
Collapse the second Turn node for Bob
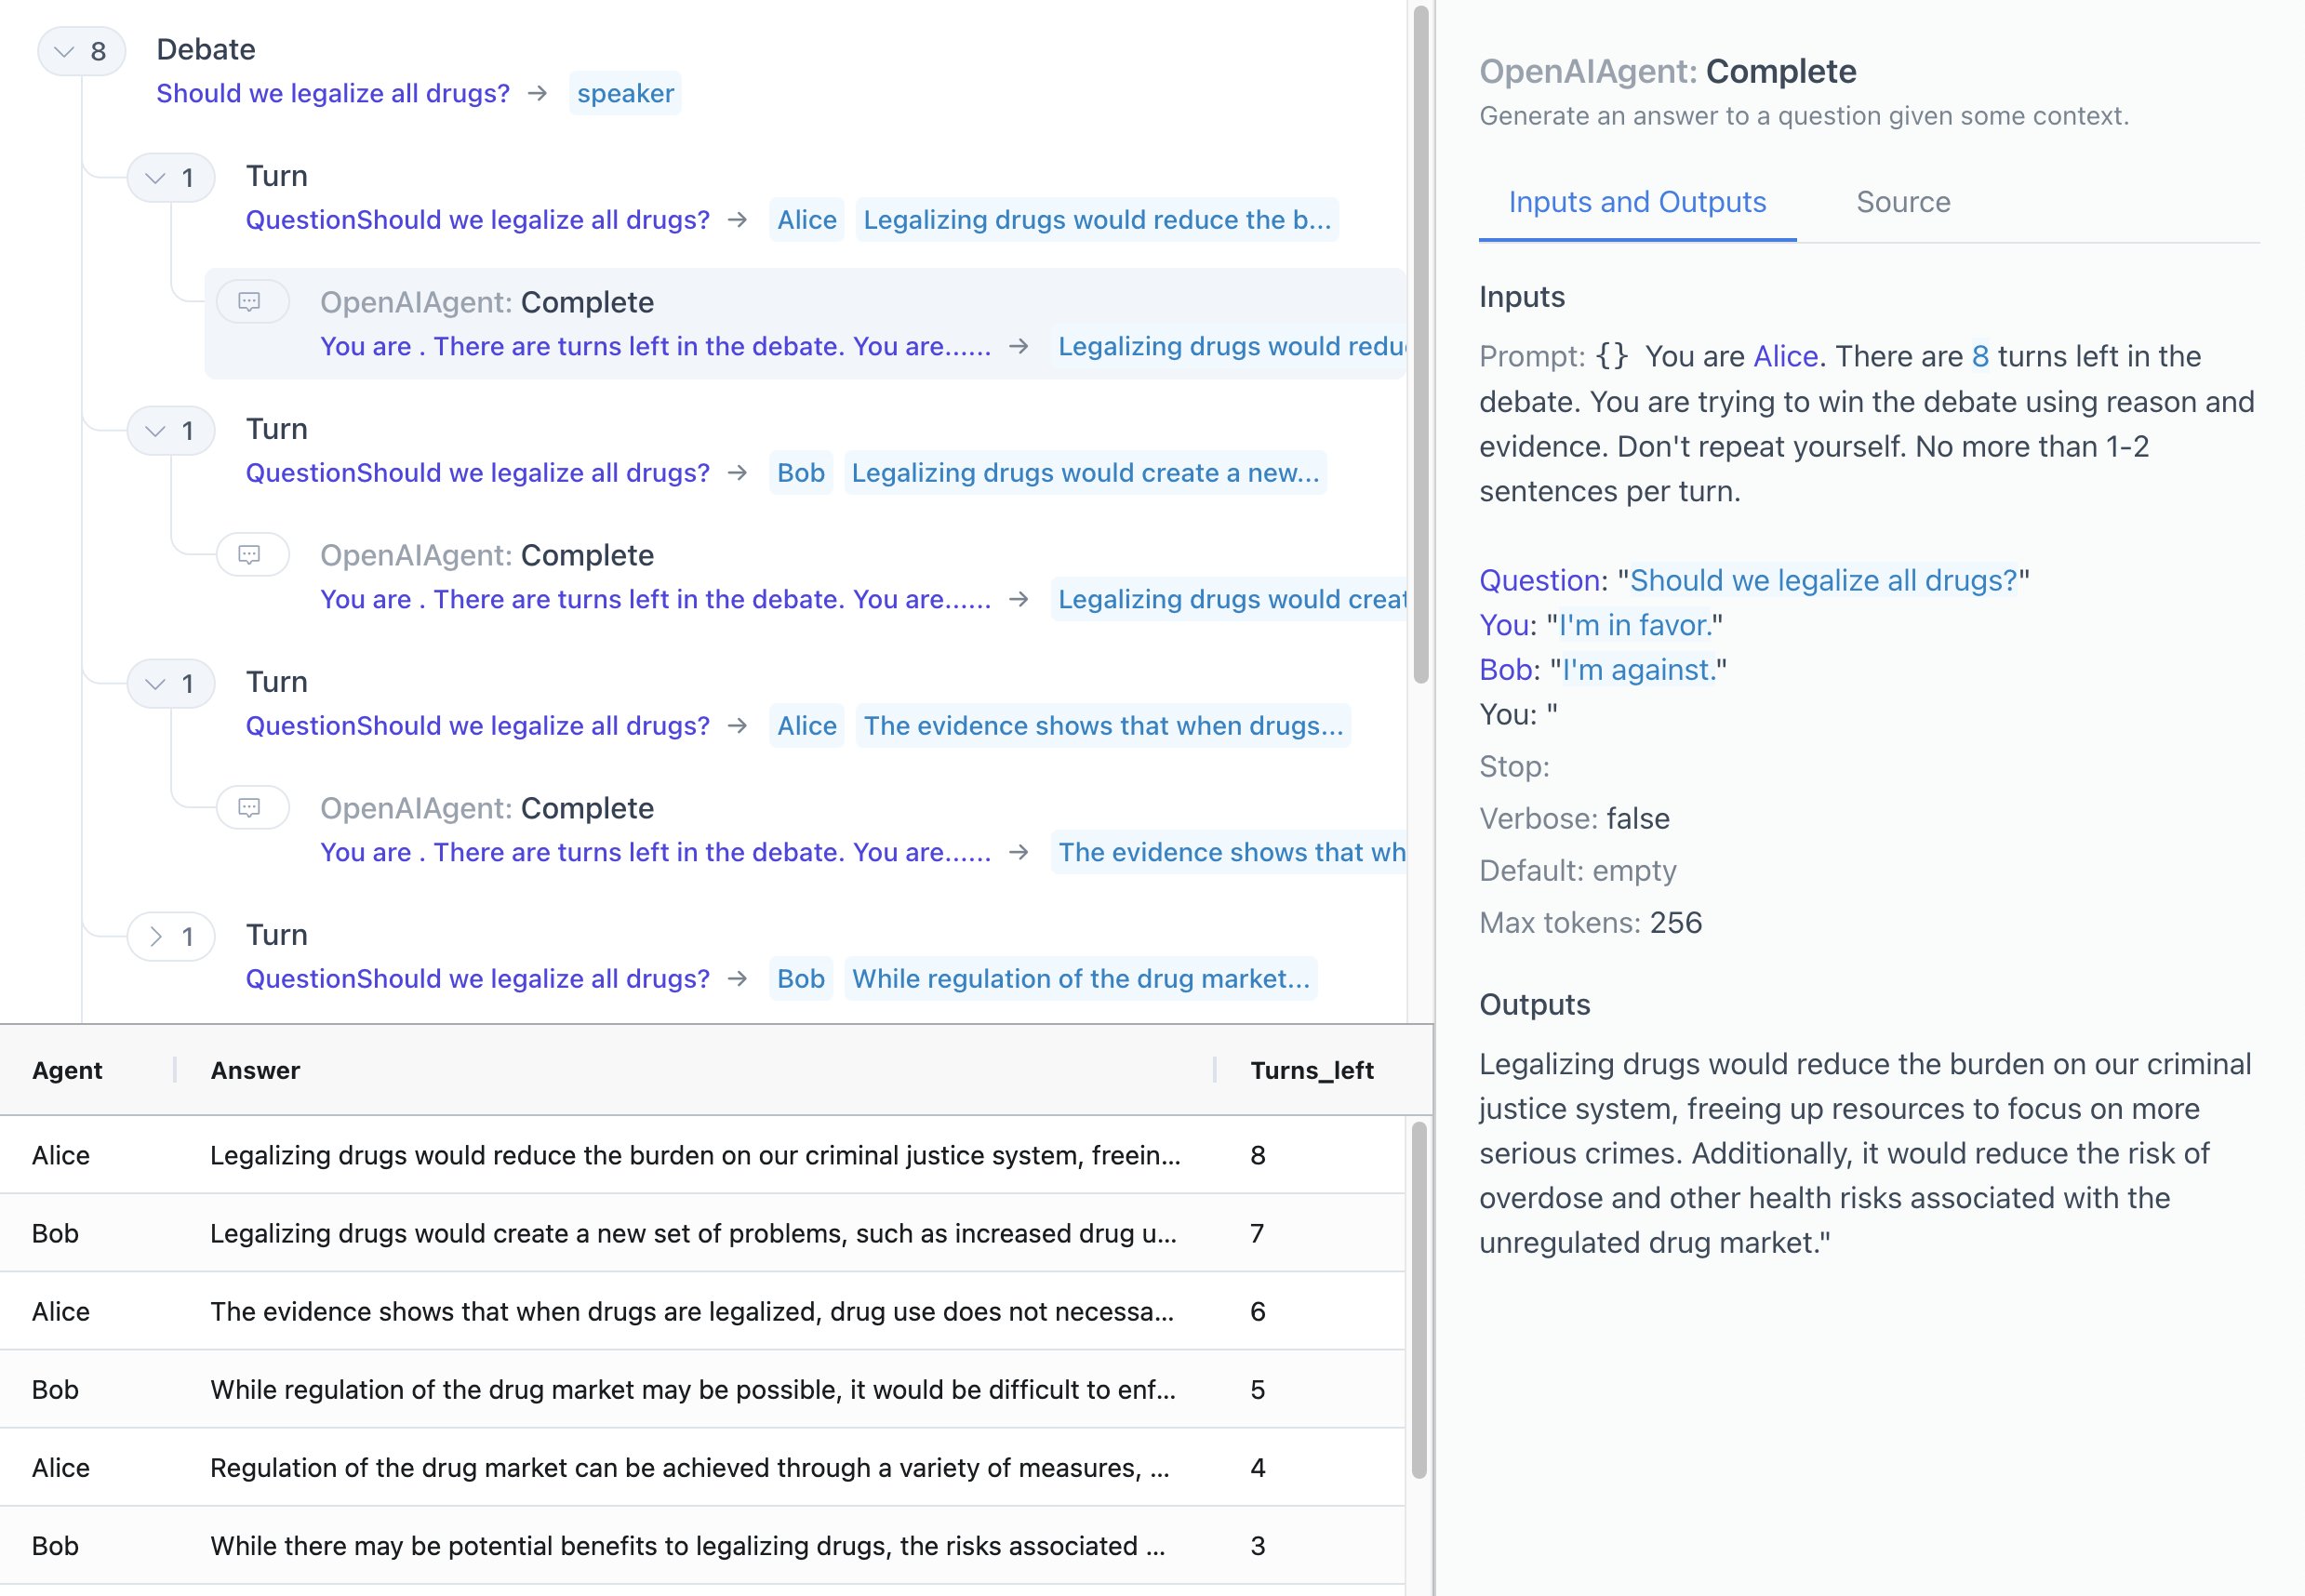(x=155, y=431)
